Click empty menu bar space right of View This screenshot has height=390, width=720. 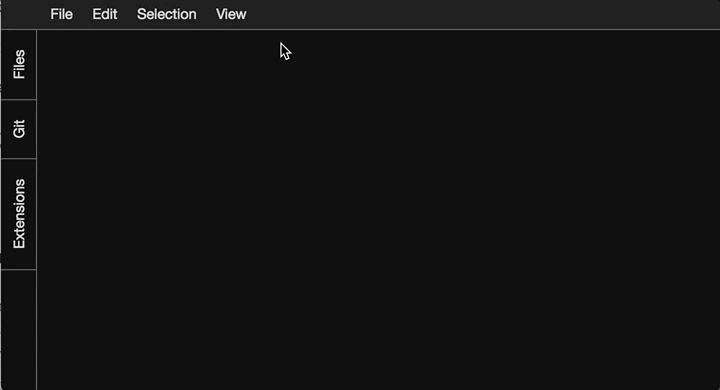click(482, 14)
